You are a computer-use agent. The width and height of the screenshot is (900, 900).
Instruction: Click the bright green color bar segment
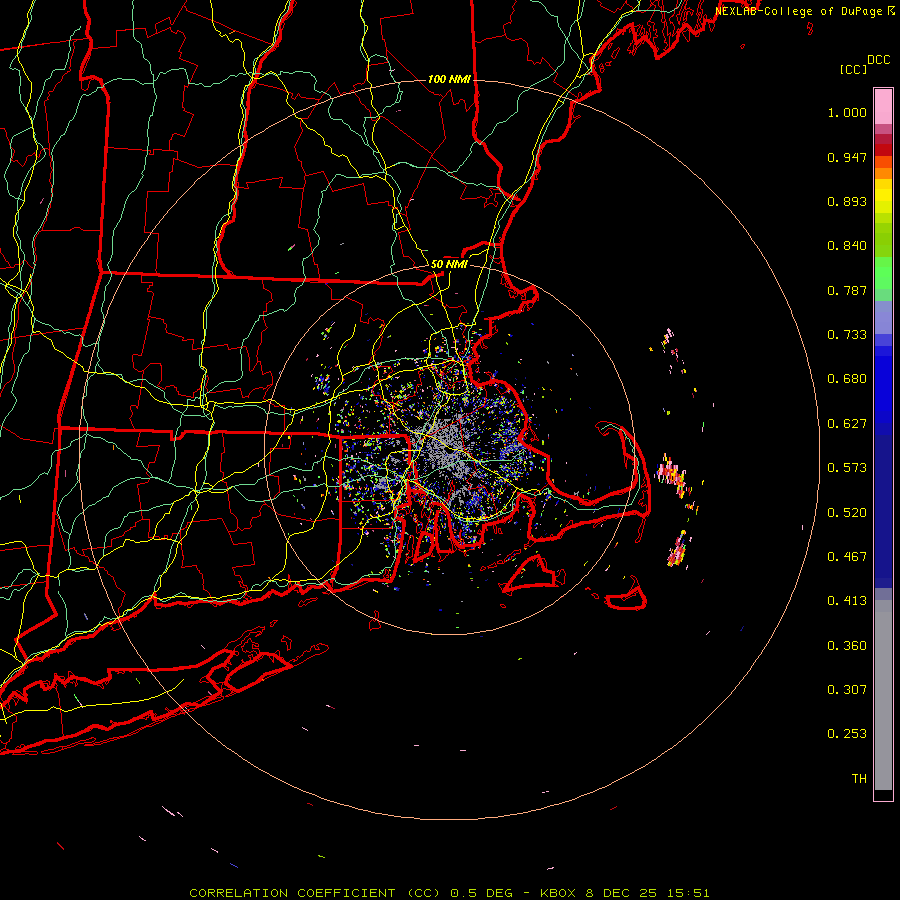883,273
